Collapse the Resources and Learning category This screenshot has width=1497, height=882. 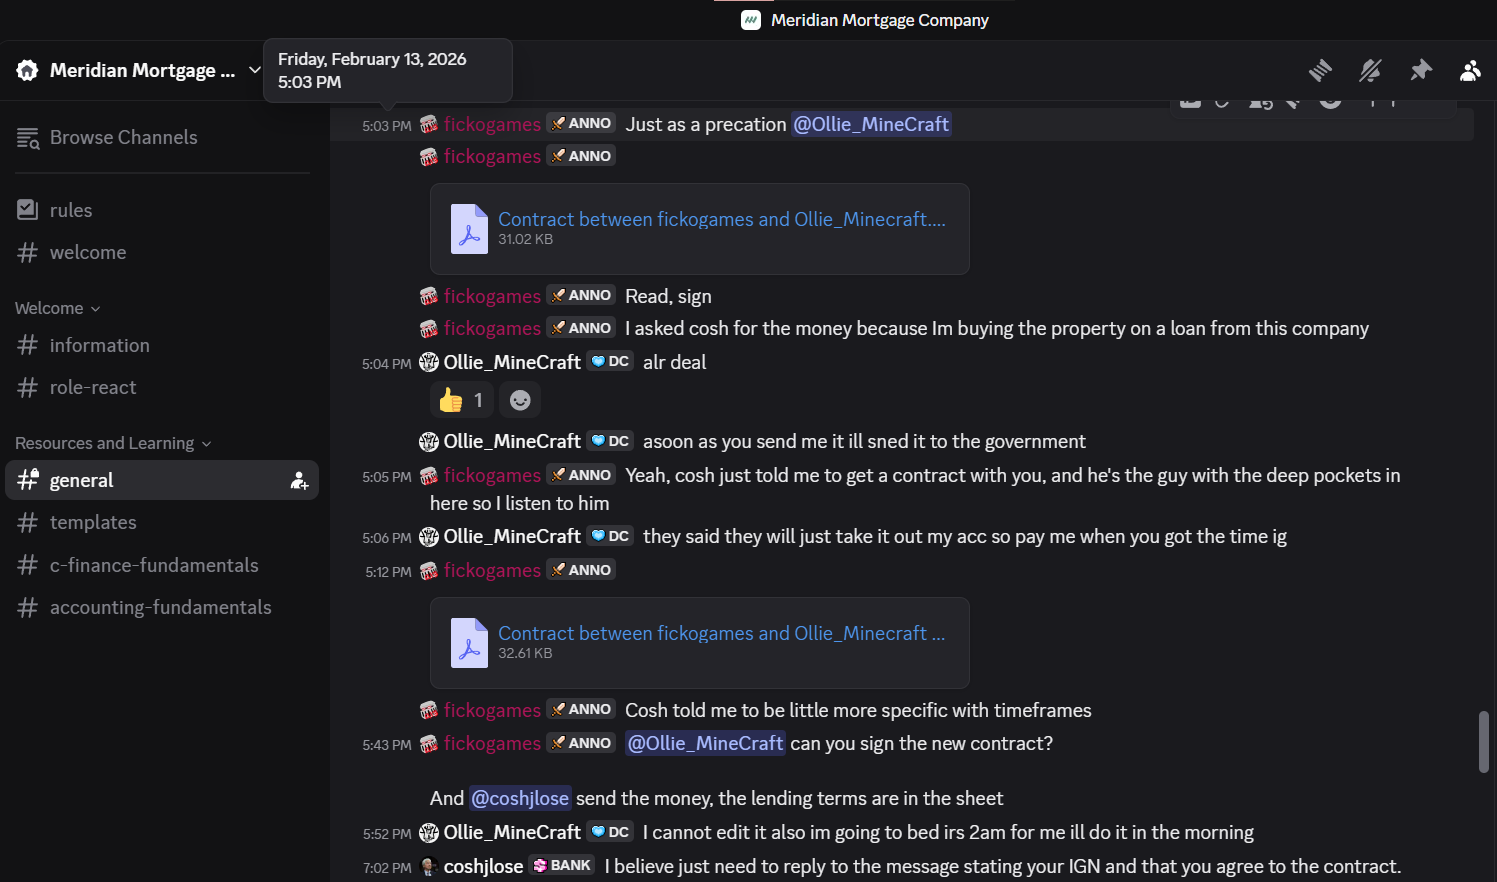[x=113, y=444]
